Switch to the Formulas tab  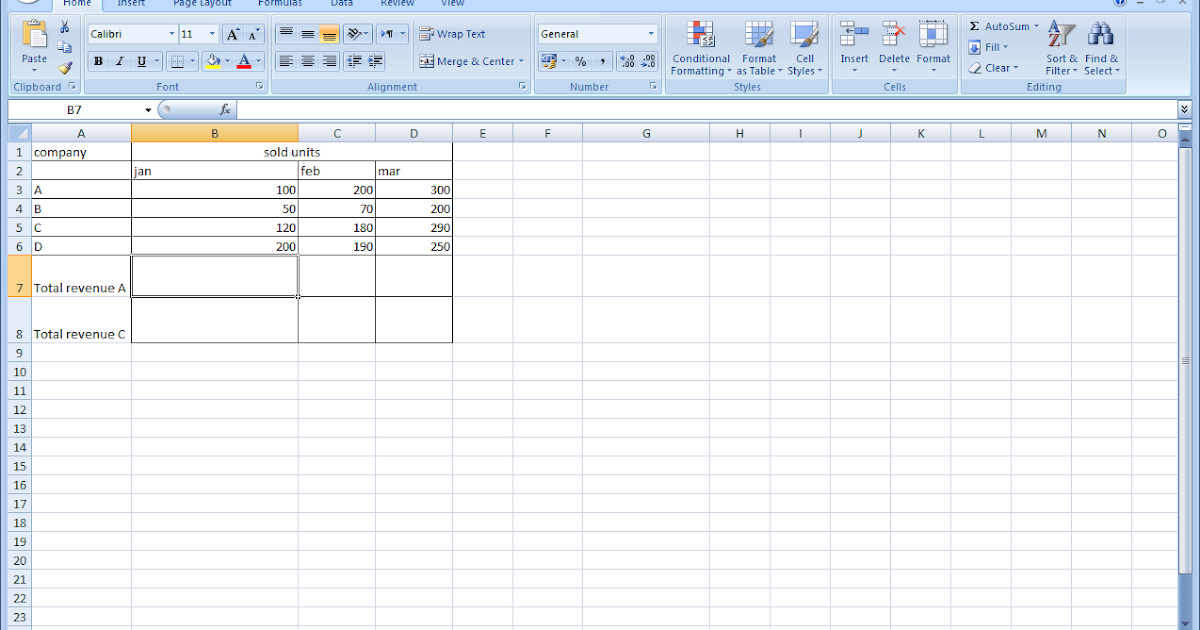pyautogui.click(x=280, y=4)
